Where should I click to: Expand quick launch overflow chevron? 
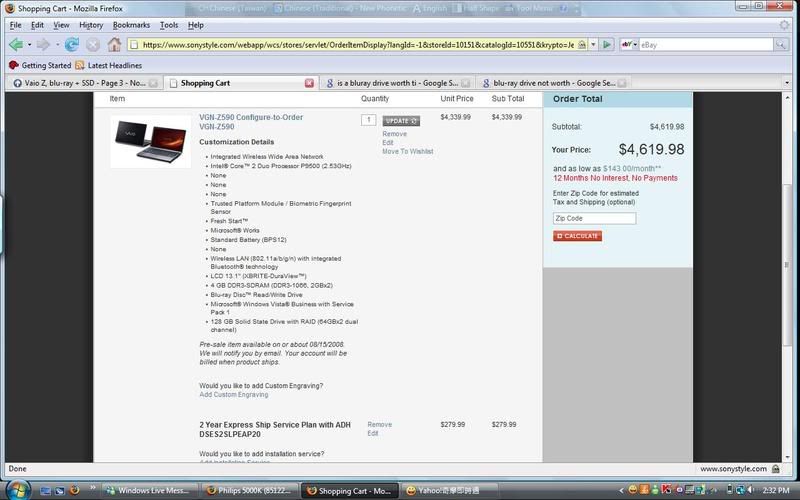(93, 488)
